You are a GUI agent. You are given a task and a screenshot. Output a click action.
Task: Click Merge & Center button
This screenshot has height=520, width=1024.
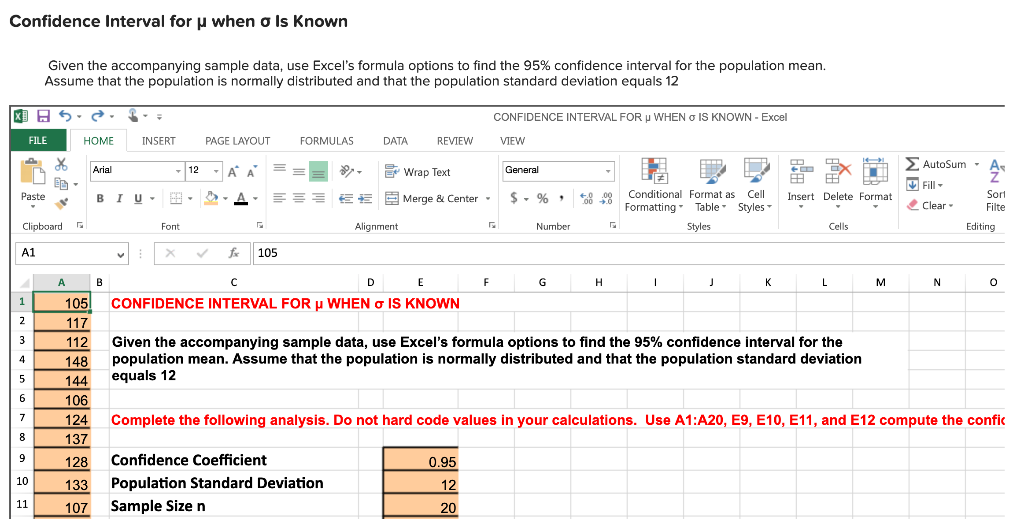431,199
